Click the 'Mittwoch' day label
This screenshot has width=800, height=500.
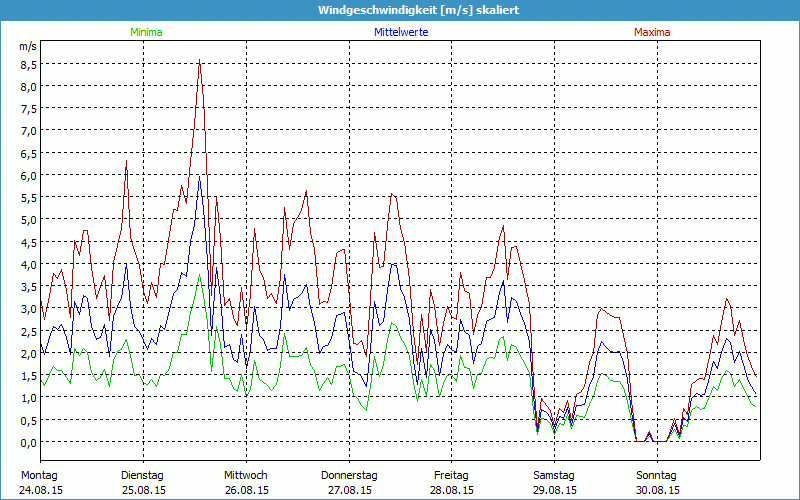tap(246, 475)
